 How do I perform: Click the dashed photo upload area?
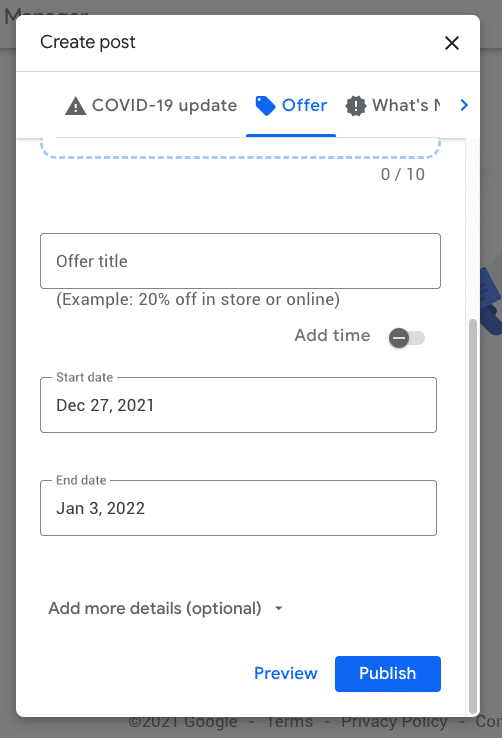[x=240, y=148]
